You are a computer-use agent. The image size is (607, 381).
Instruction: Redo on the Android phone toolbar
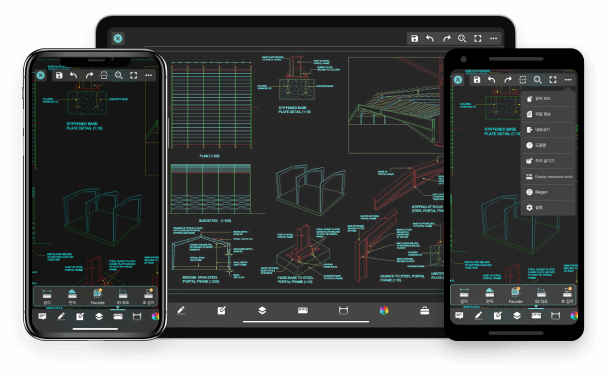tap(508, 80)
